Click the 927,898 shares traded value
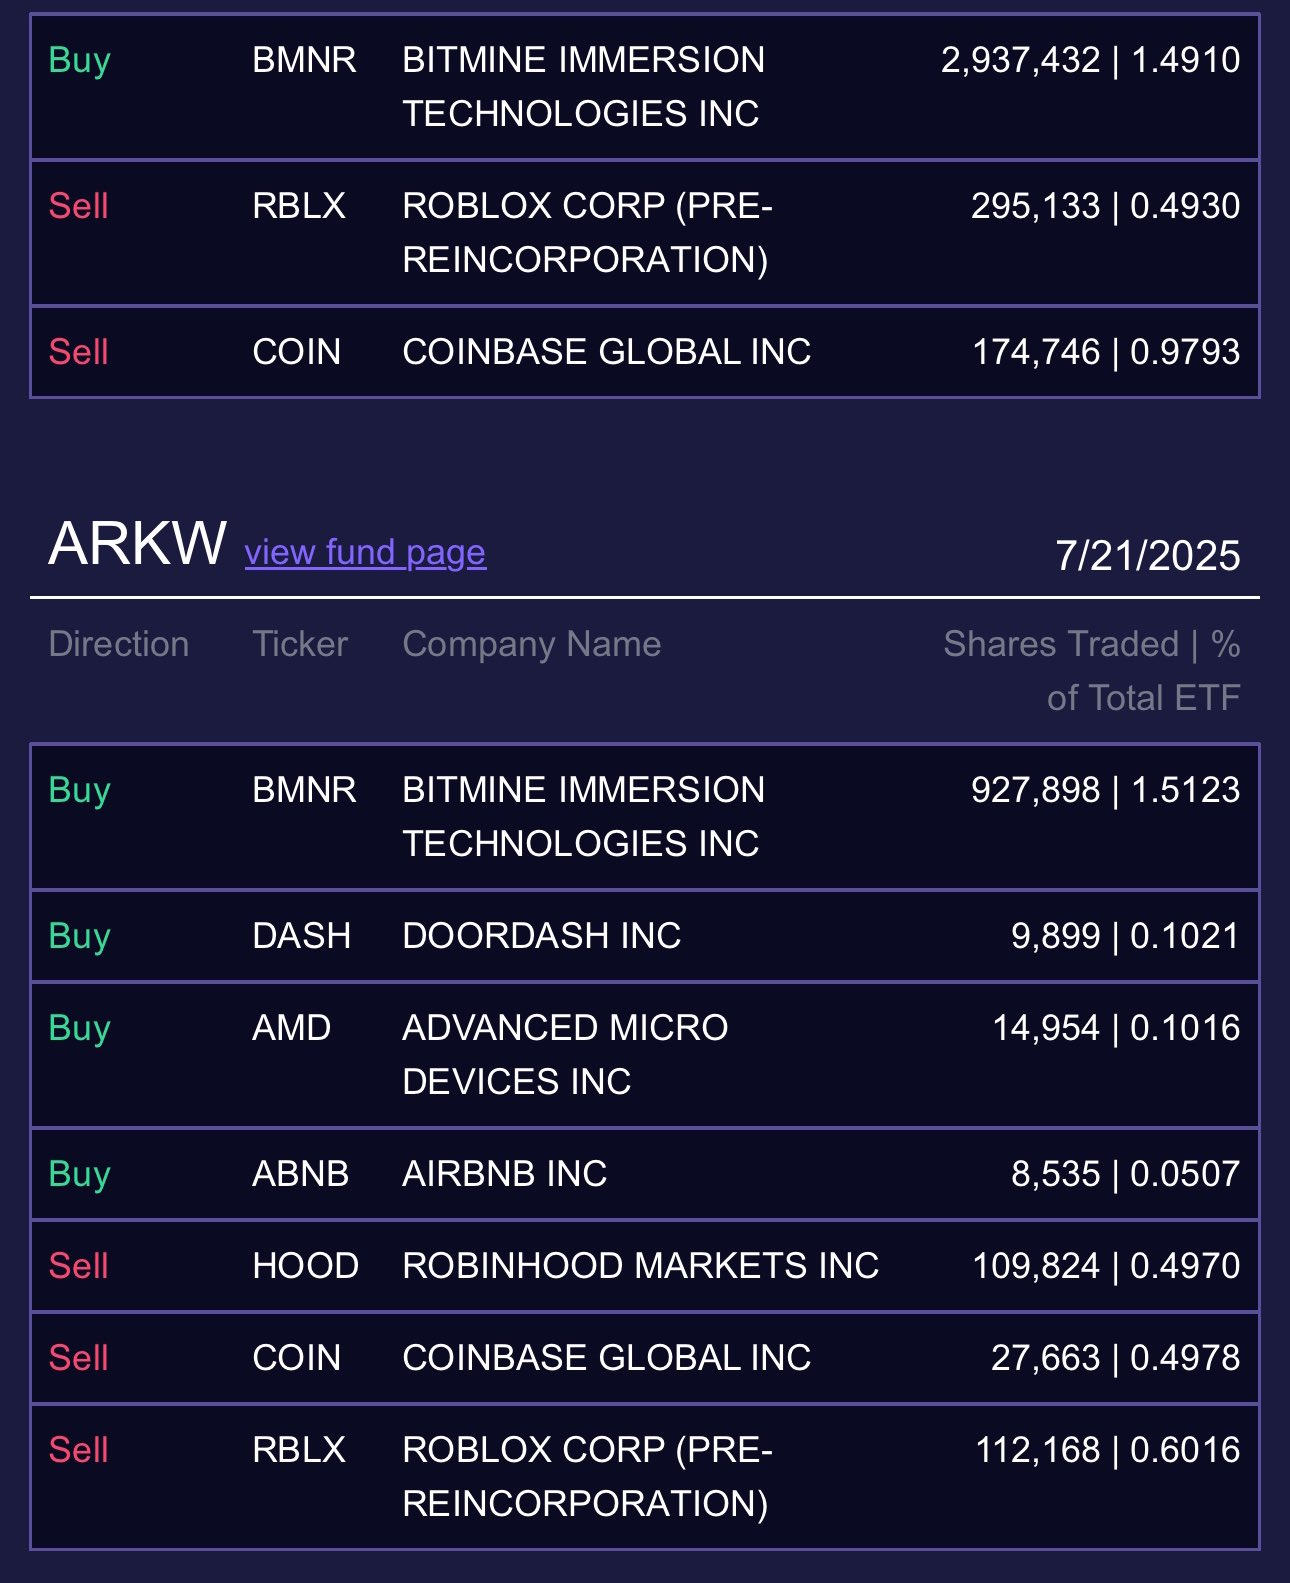Viewport: 1290px width, 1583px height. tap(1035, 790)
